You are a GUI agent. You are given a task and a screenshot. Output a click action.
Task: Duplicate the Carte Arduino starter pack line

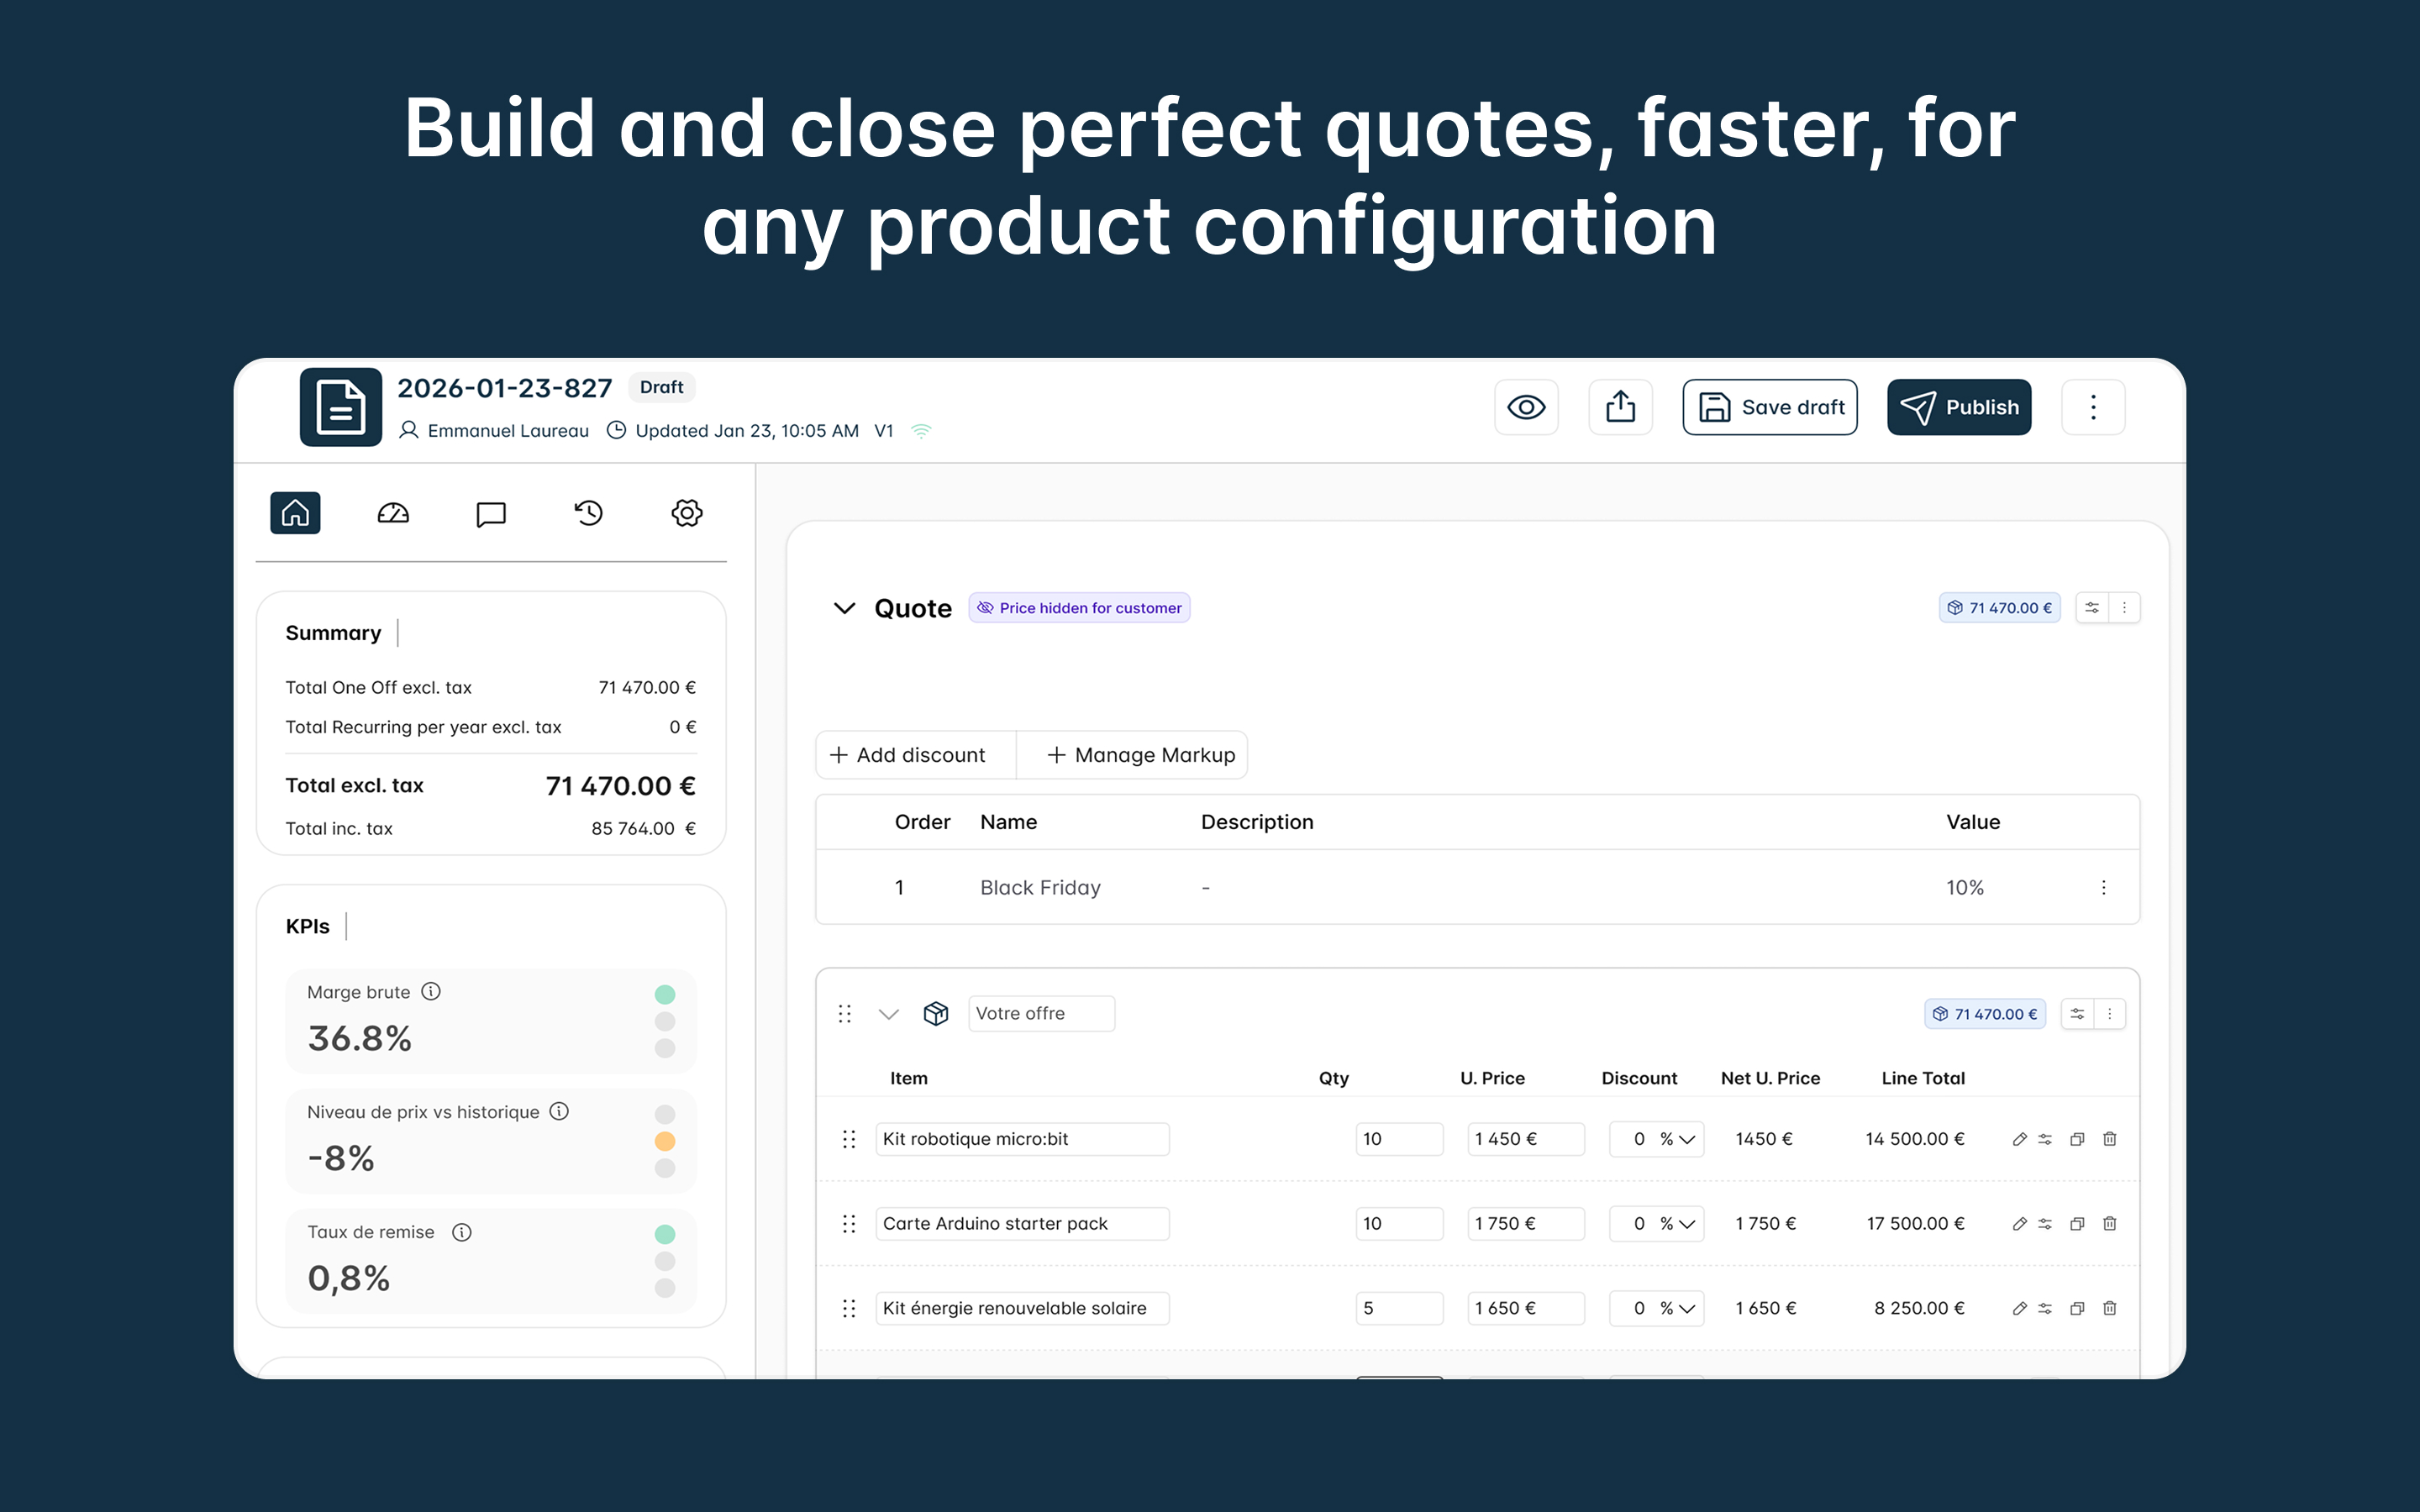pyautogui.click(x=2077, y=1224)
